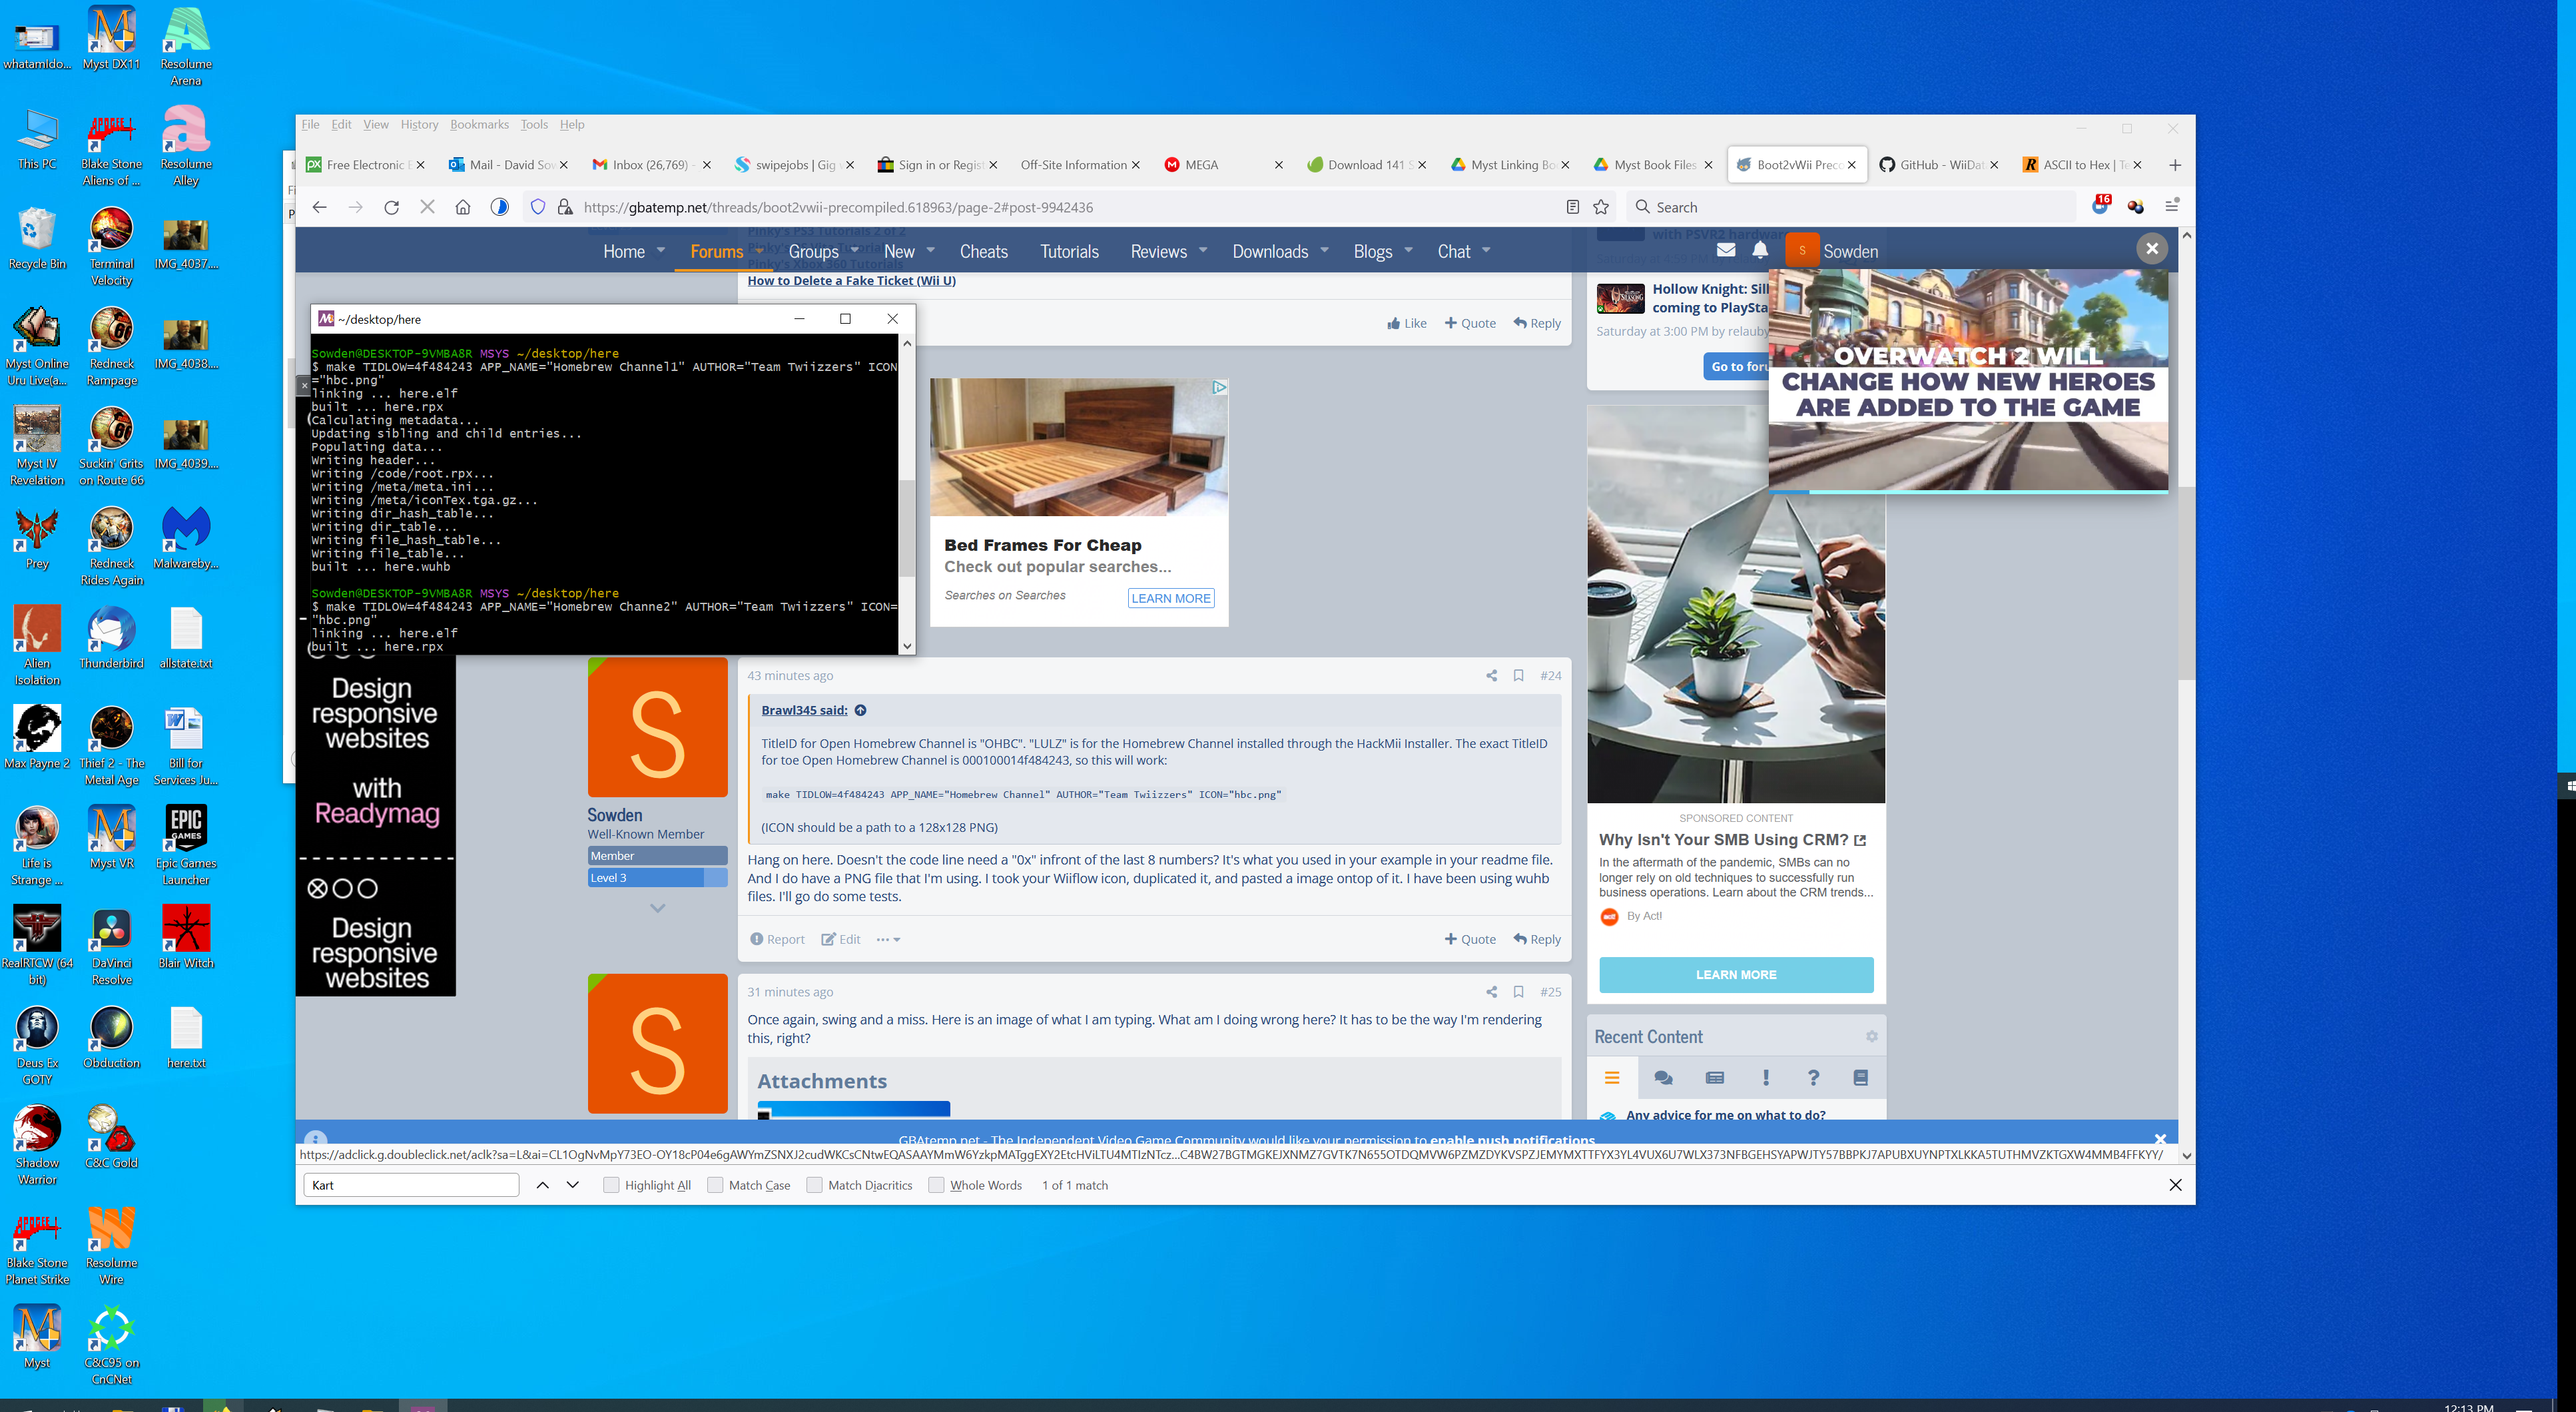Click the find bar text field
Screen dimensions: 2576x1412
point(411,1185)
